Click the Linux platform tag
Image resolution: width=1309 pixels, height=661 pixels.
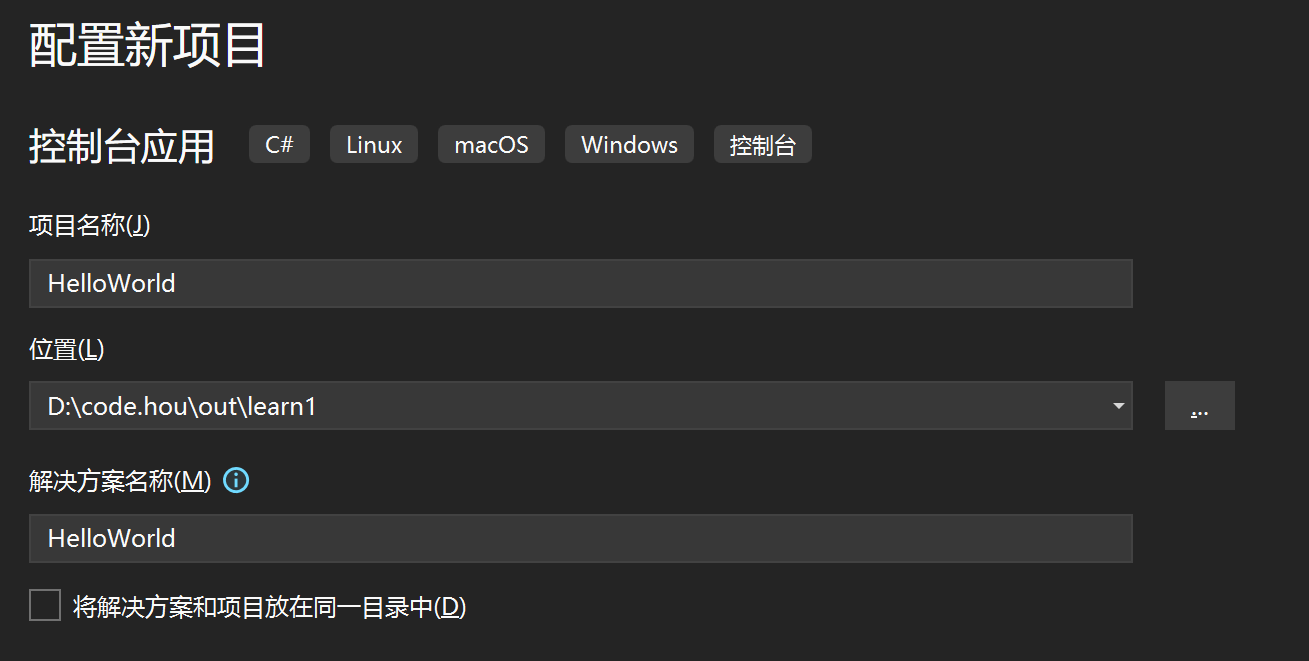click(x=374, y=145)
